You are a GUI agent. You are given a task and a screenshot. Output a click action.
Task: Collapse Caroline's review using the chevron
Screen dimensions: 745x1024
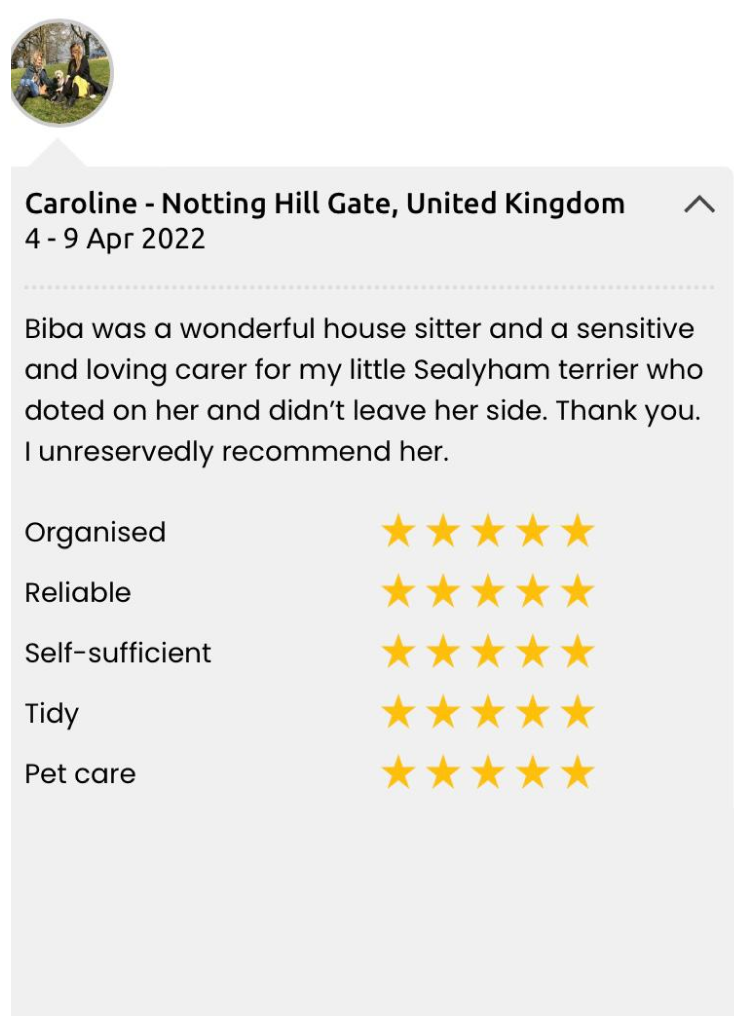[x=699, y=205]
